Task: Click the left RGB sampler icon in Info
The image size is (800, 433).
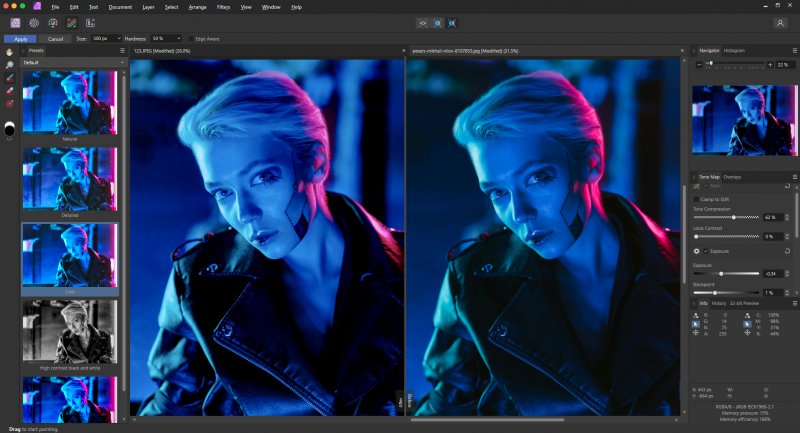Action: pyautogui.click(x=696, y=316)
